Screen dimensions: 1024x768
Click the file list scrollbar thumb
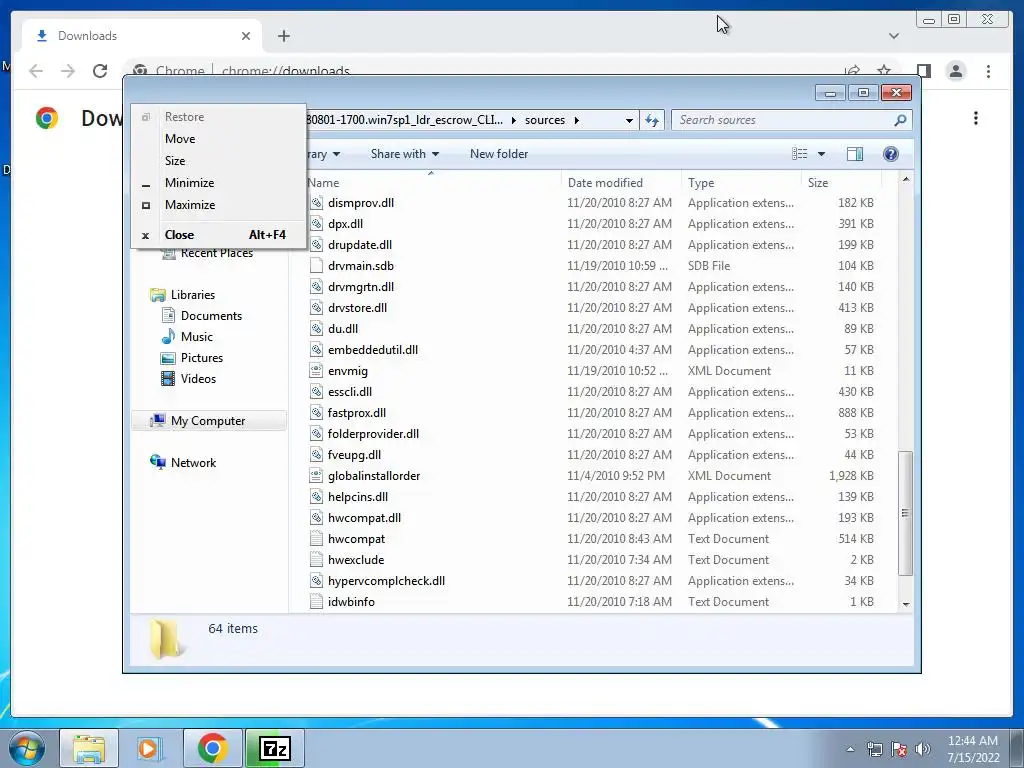click(x=905, y=513)
